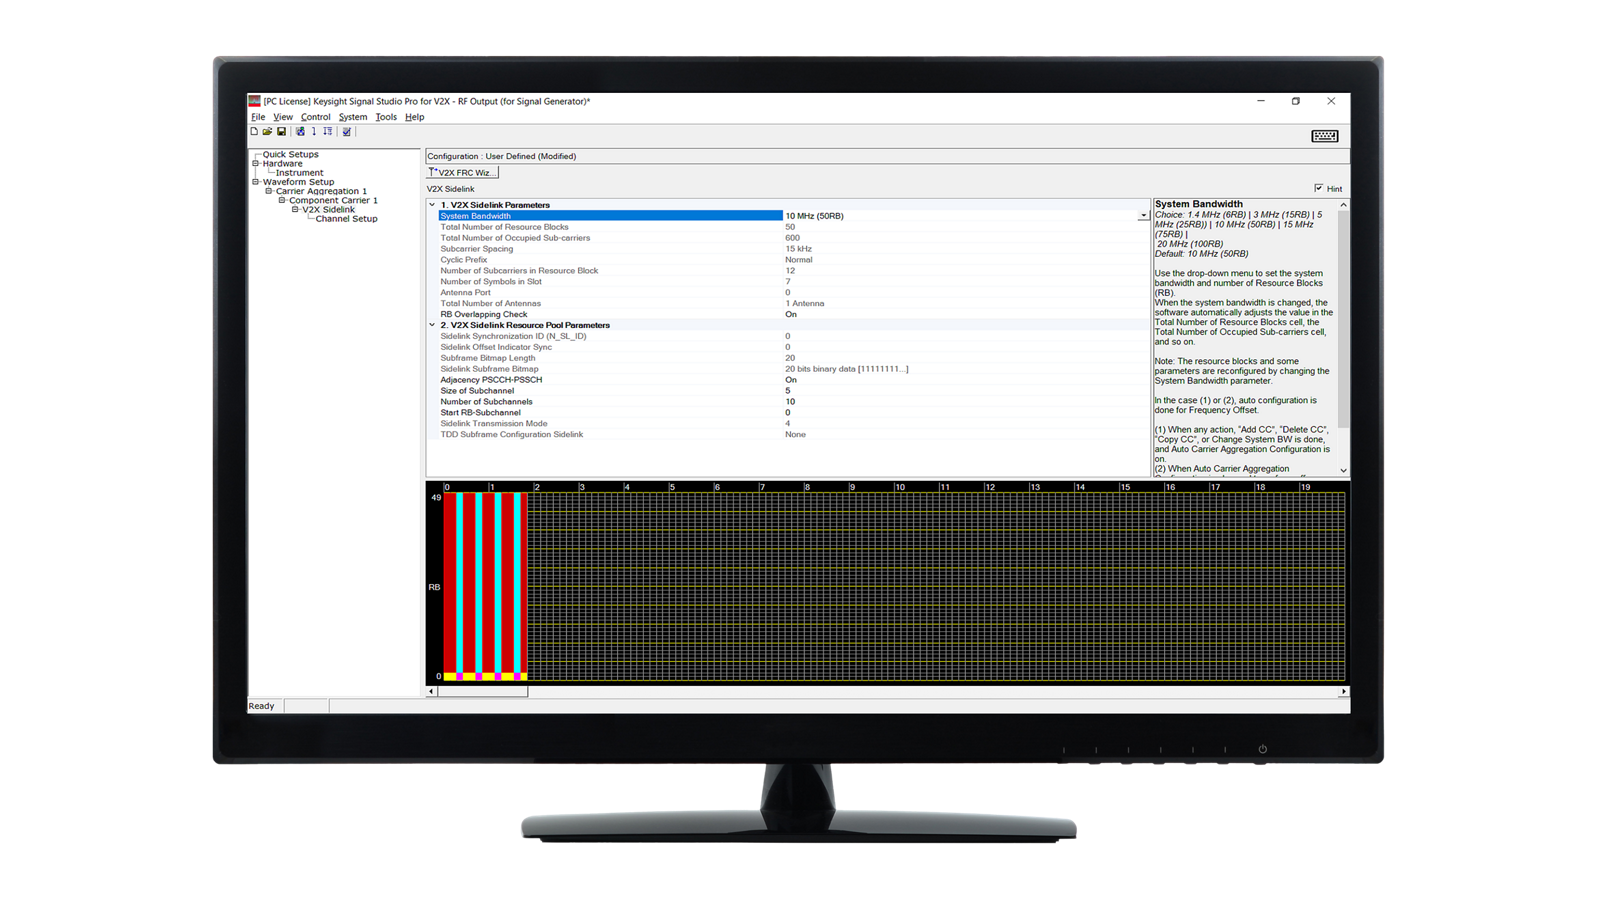Click the blue system configuration toolbar icon
Image resolution: width=1600 pixels, height=900 pixels.
(300, 131)
